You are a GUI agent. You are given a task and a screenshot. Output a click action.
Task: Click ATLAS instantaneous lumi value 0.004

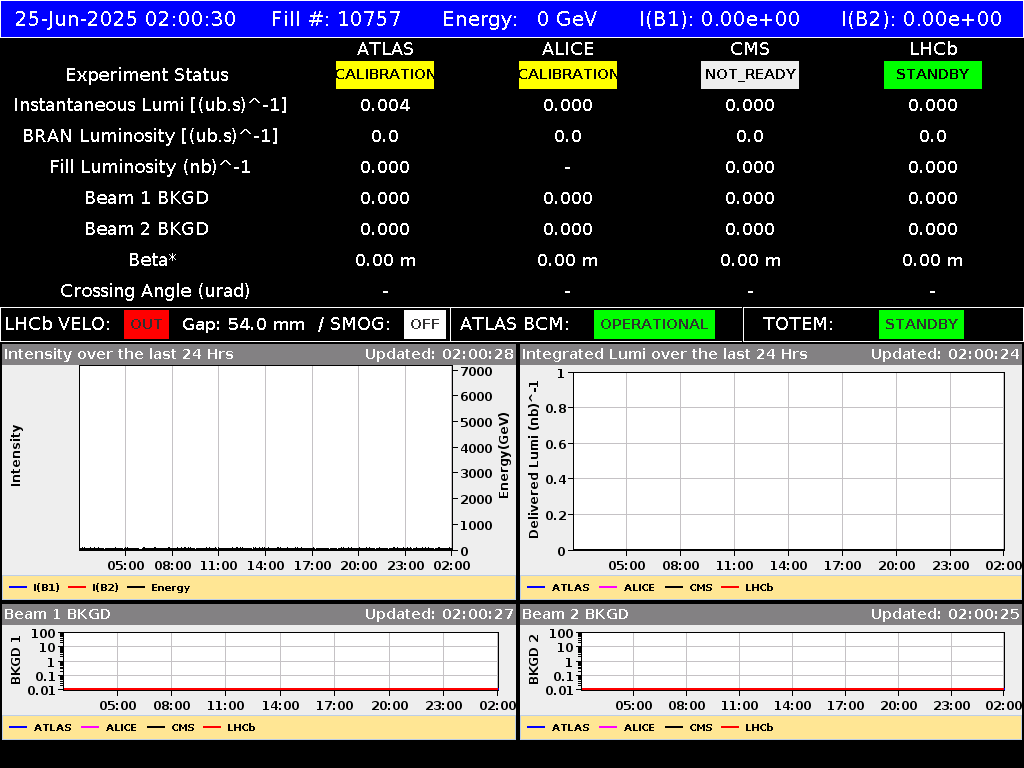click(x=385, y=105)
